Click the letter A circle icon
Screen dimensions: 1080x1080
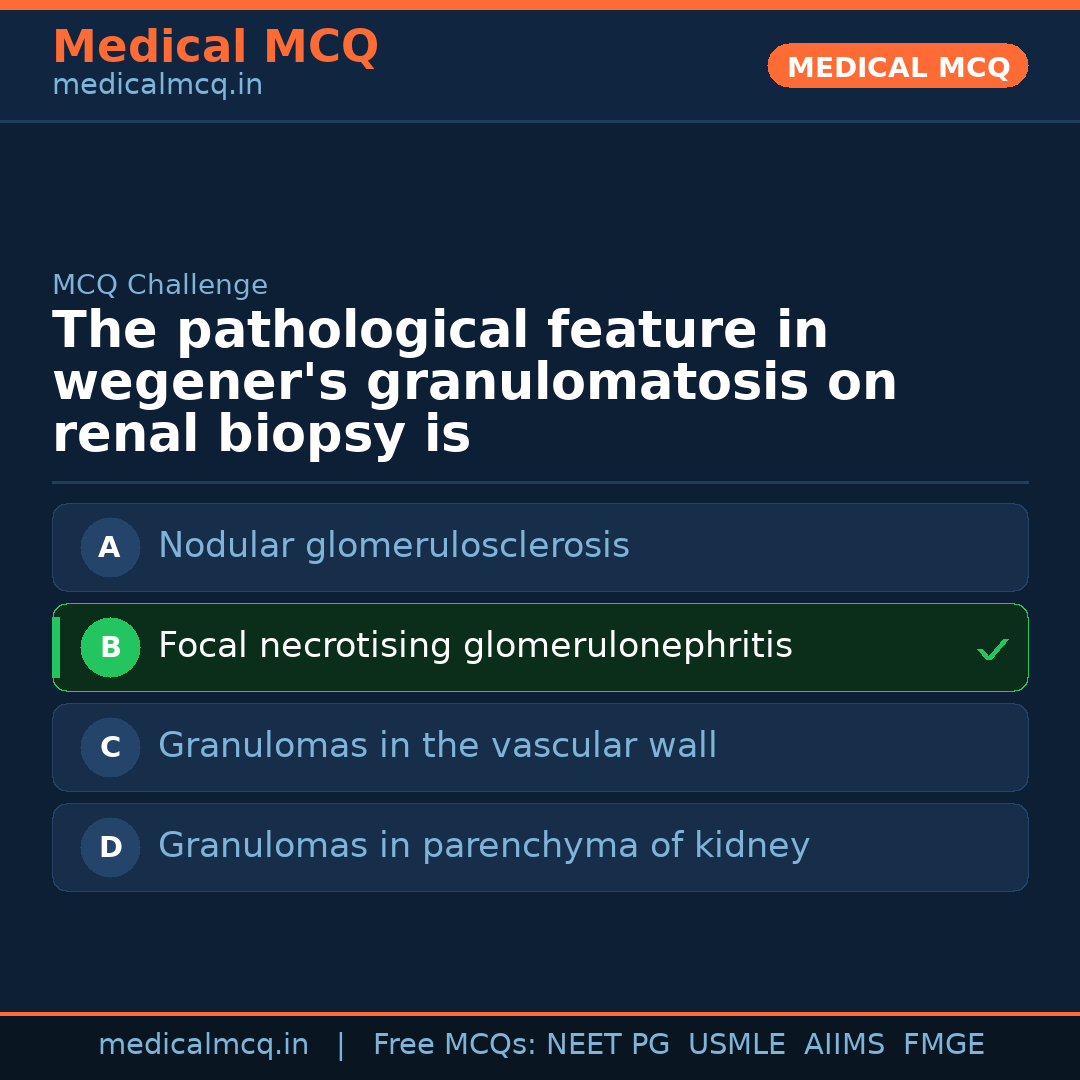110,547
